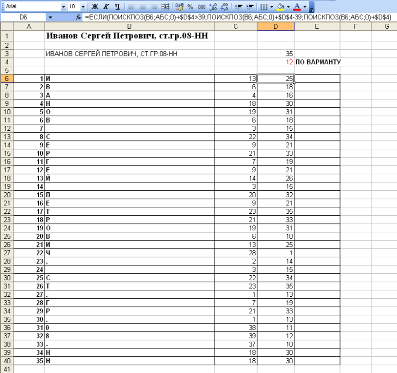Select the bold title cell Иванов Сергей Петрович

click(129, 36)
